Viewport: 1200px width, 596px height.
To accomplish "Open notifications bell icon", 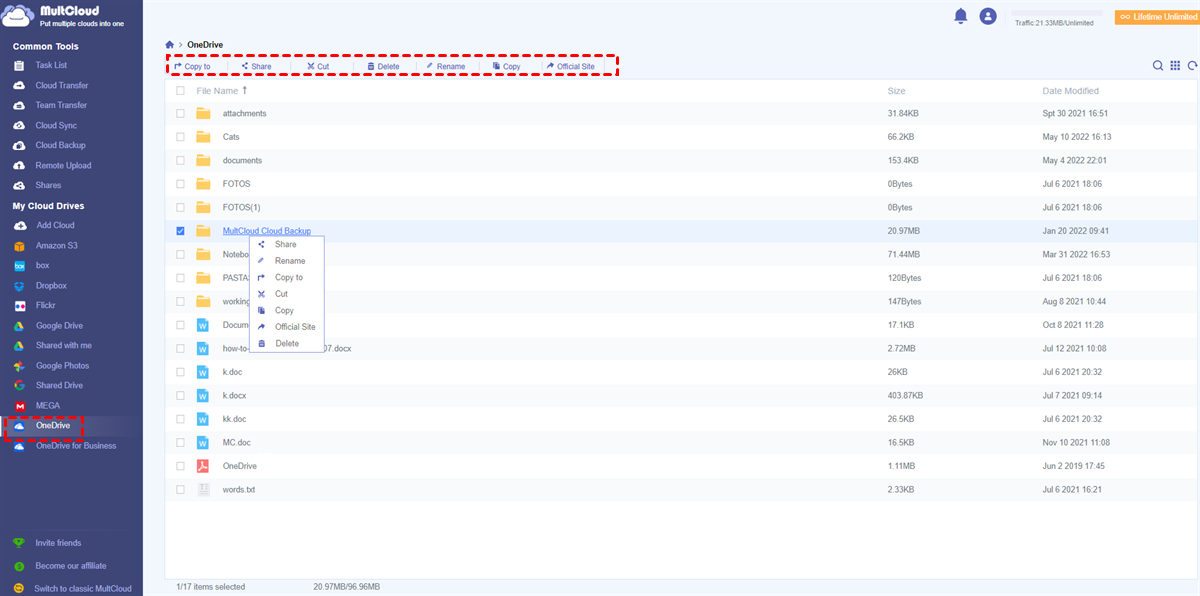I will 961,15.
